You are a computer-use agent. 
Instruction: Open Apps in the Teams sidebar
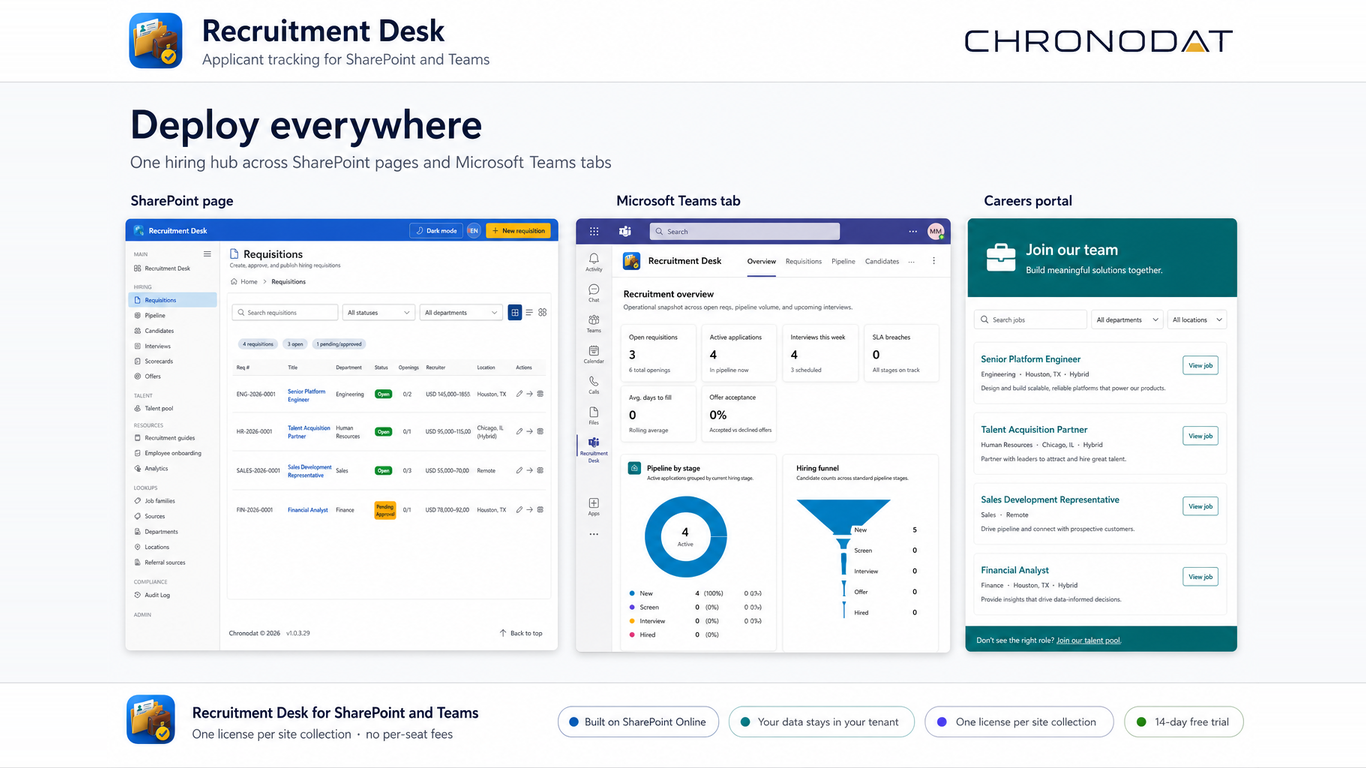coord(594,507)
